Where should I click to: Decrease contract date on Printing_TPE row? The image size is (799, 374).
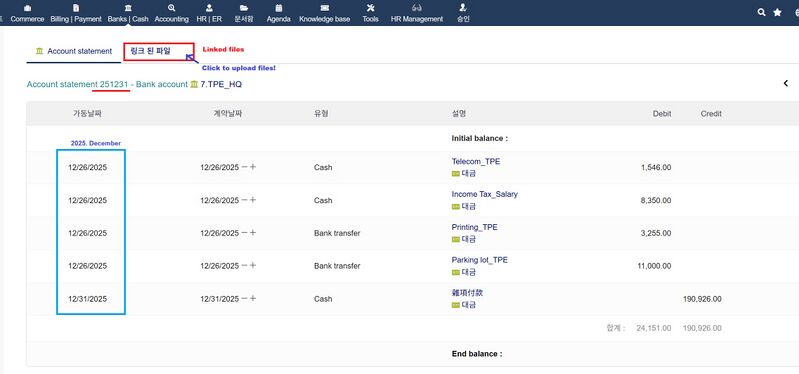click(x=244, y=233)
